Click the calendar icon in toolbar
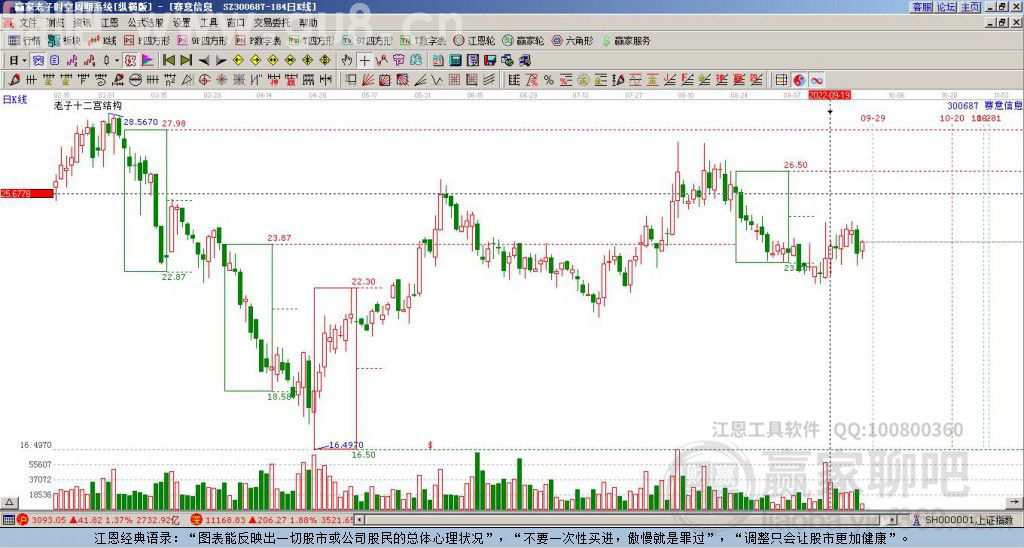This screenshot has width=1024, height=548. coord(438,61)
